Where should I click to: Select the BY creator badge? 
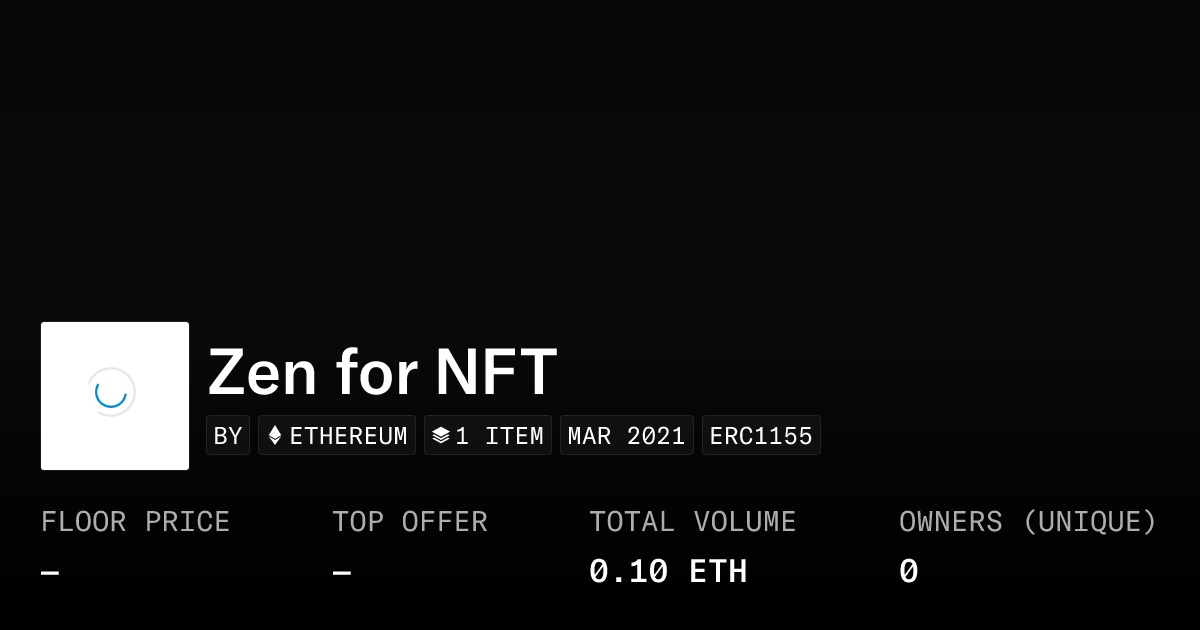point(228,436)
